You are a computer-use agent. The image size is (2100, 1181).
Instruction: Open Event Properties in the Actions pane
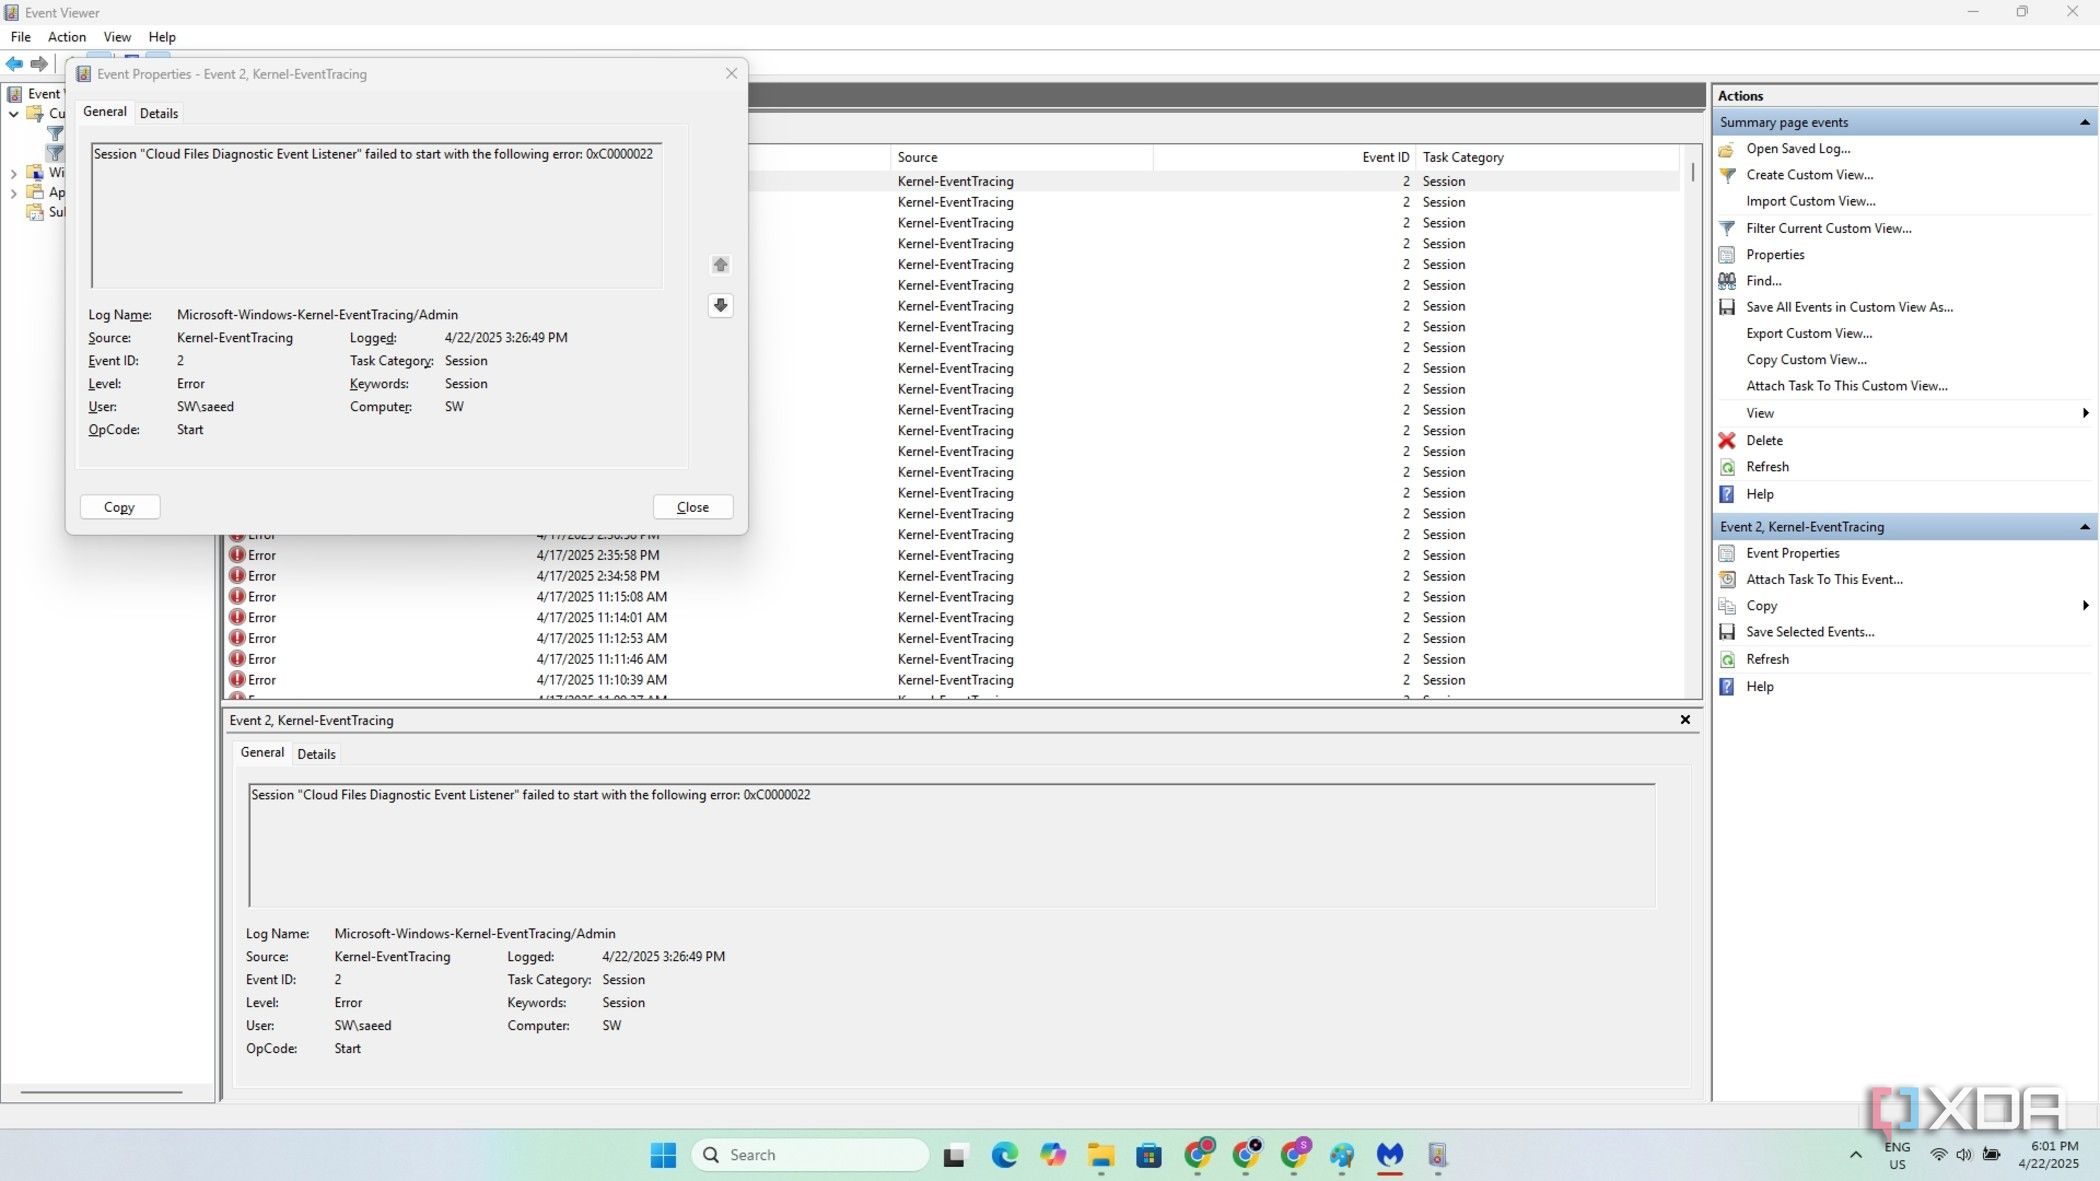pos(1792,554)
